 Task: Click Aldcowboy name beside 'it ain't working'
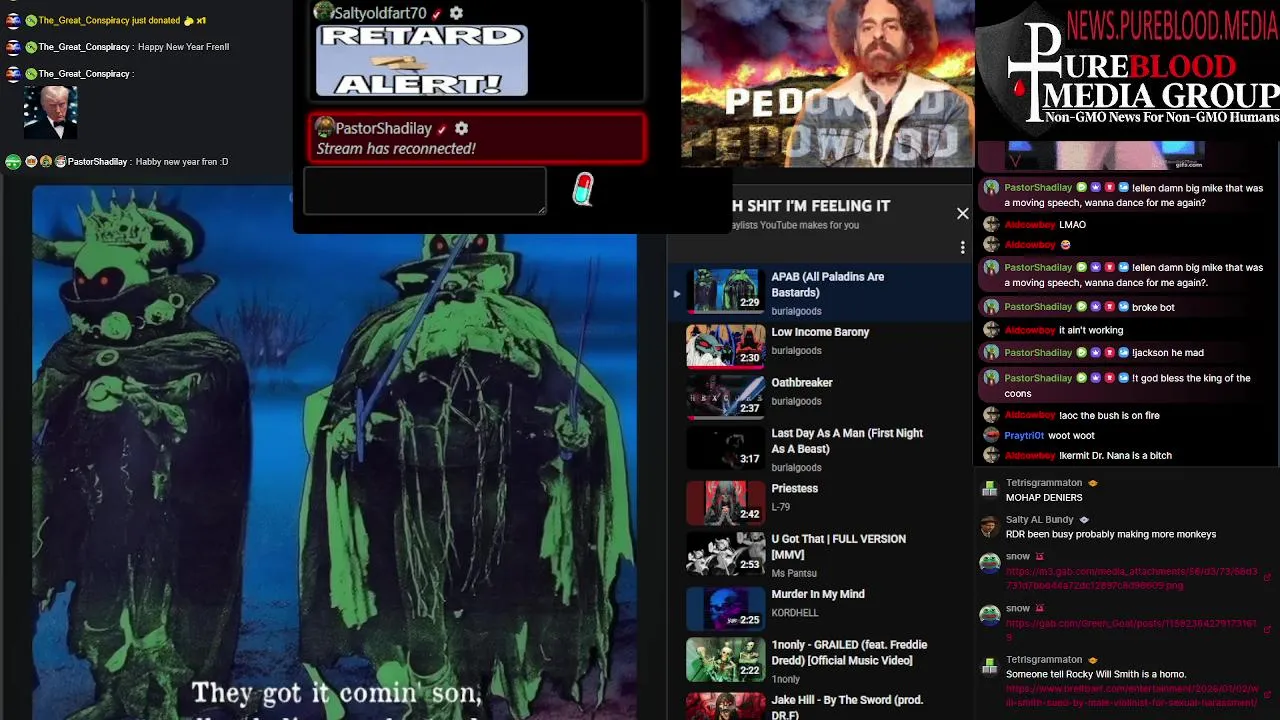1030,330
